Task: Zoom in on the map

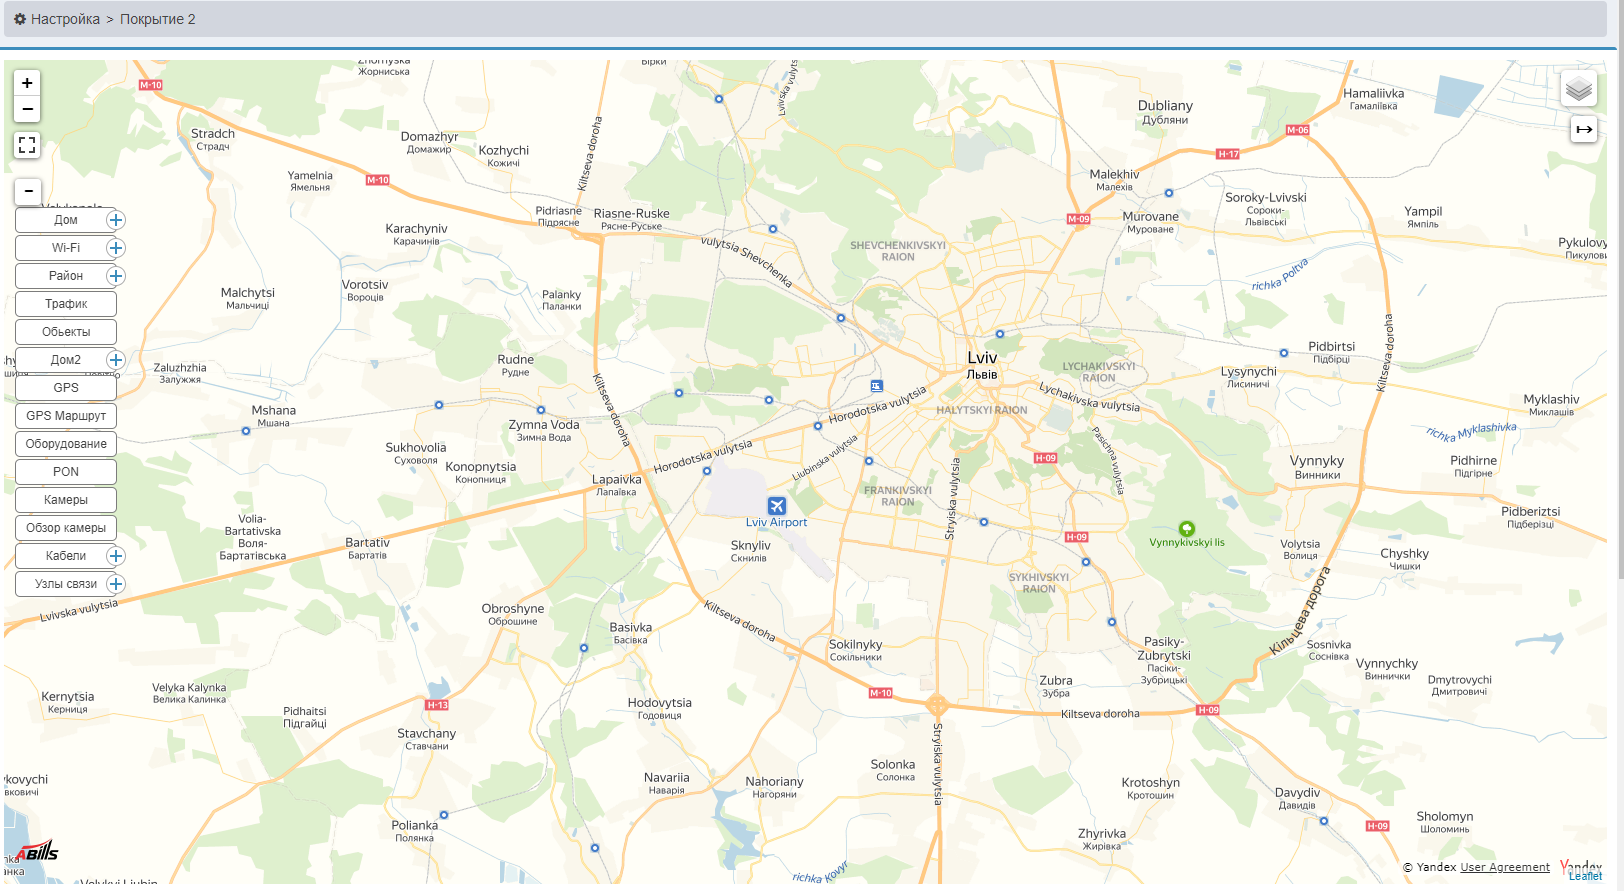Action: point(27,83)
